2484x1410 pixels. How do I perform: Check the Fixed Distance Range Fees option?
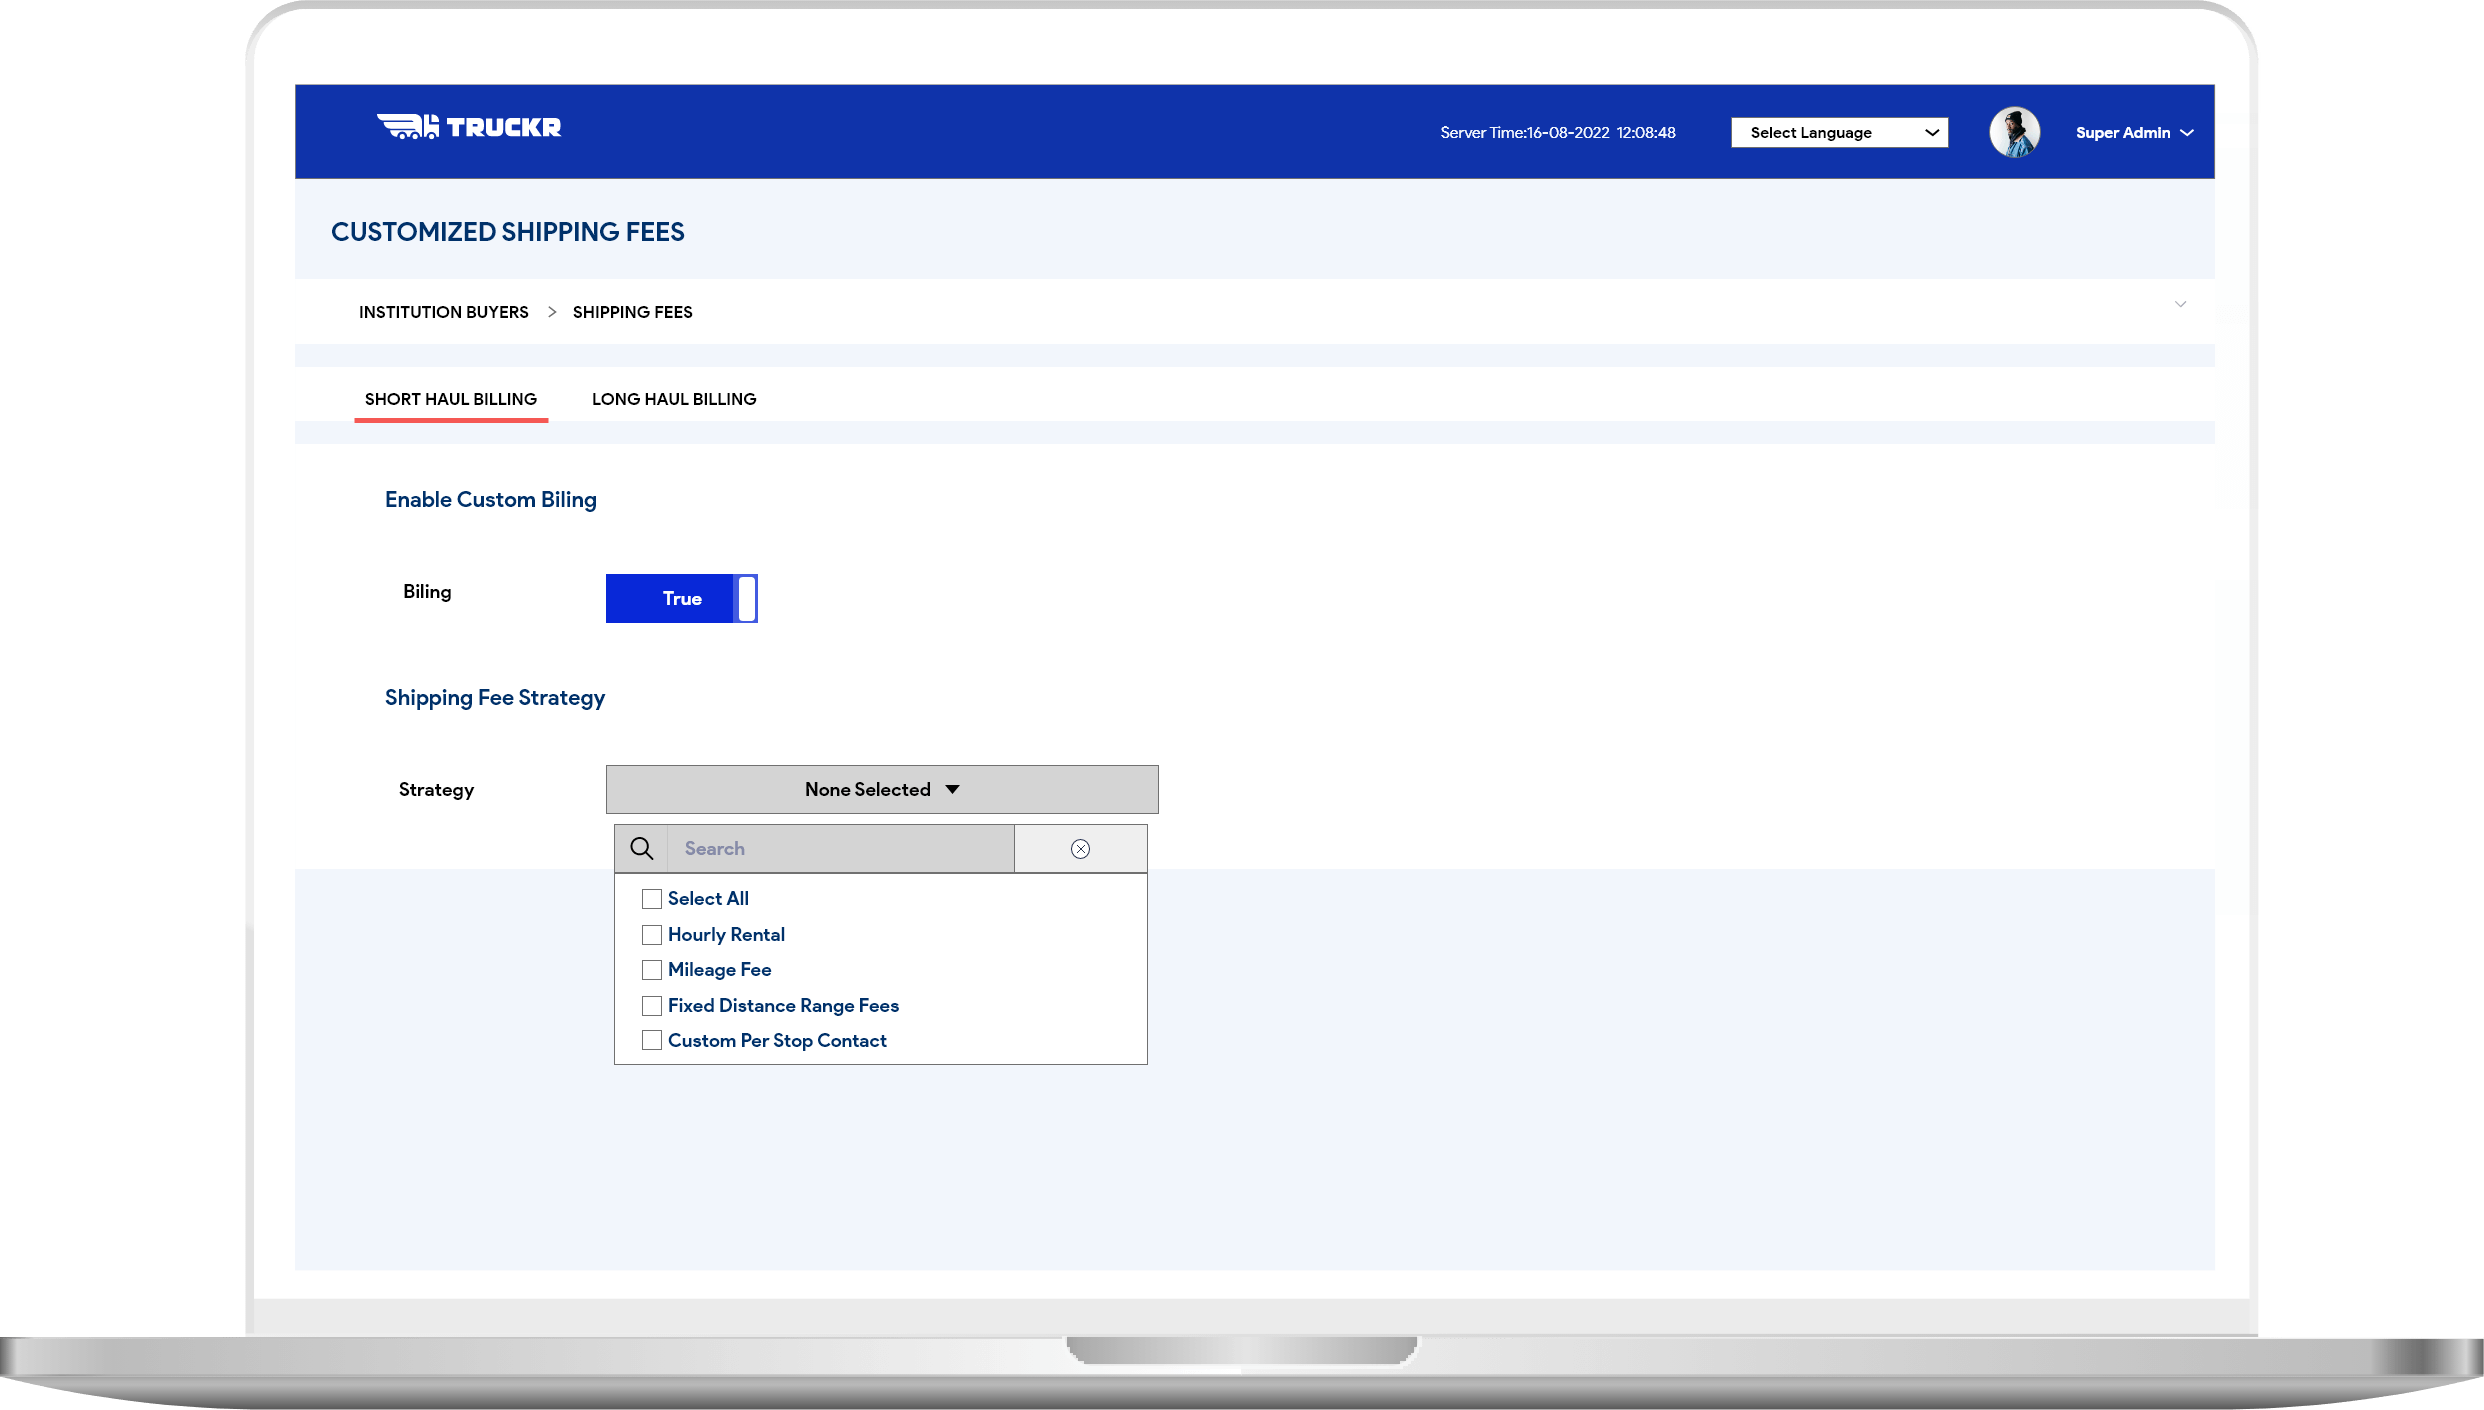(652, 1006)
